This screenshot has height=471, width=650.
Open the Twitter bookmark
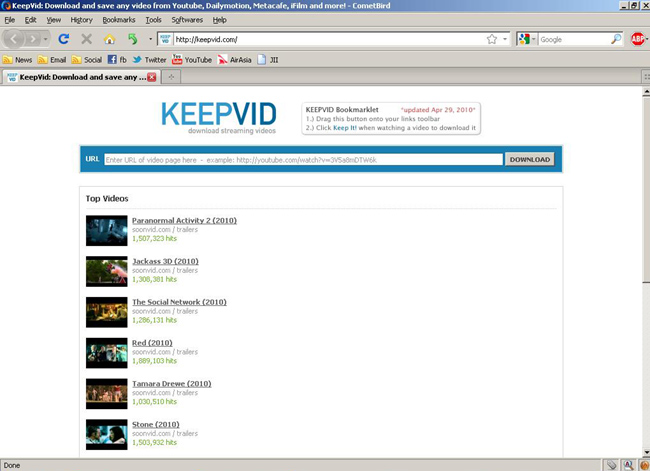(149, 60)
